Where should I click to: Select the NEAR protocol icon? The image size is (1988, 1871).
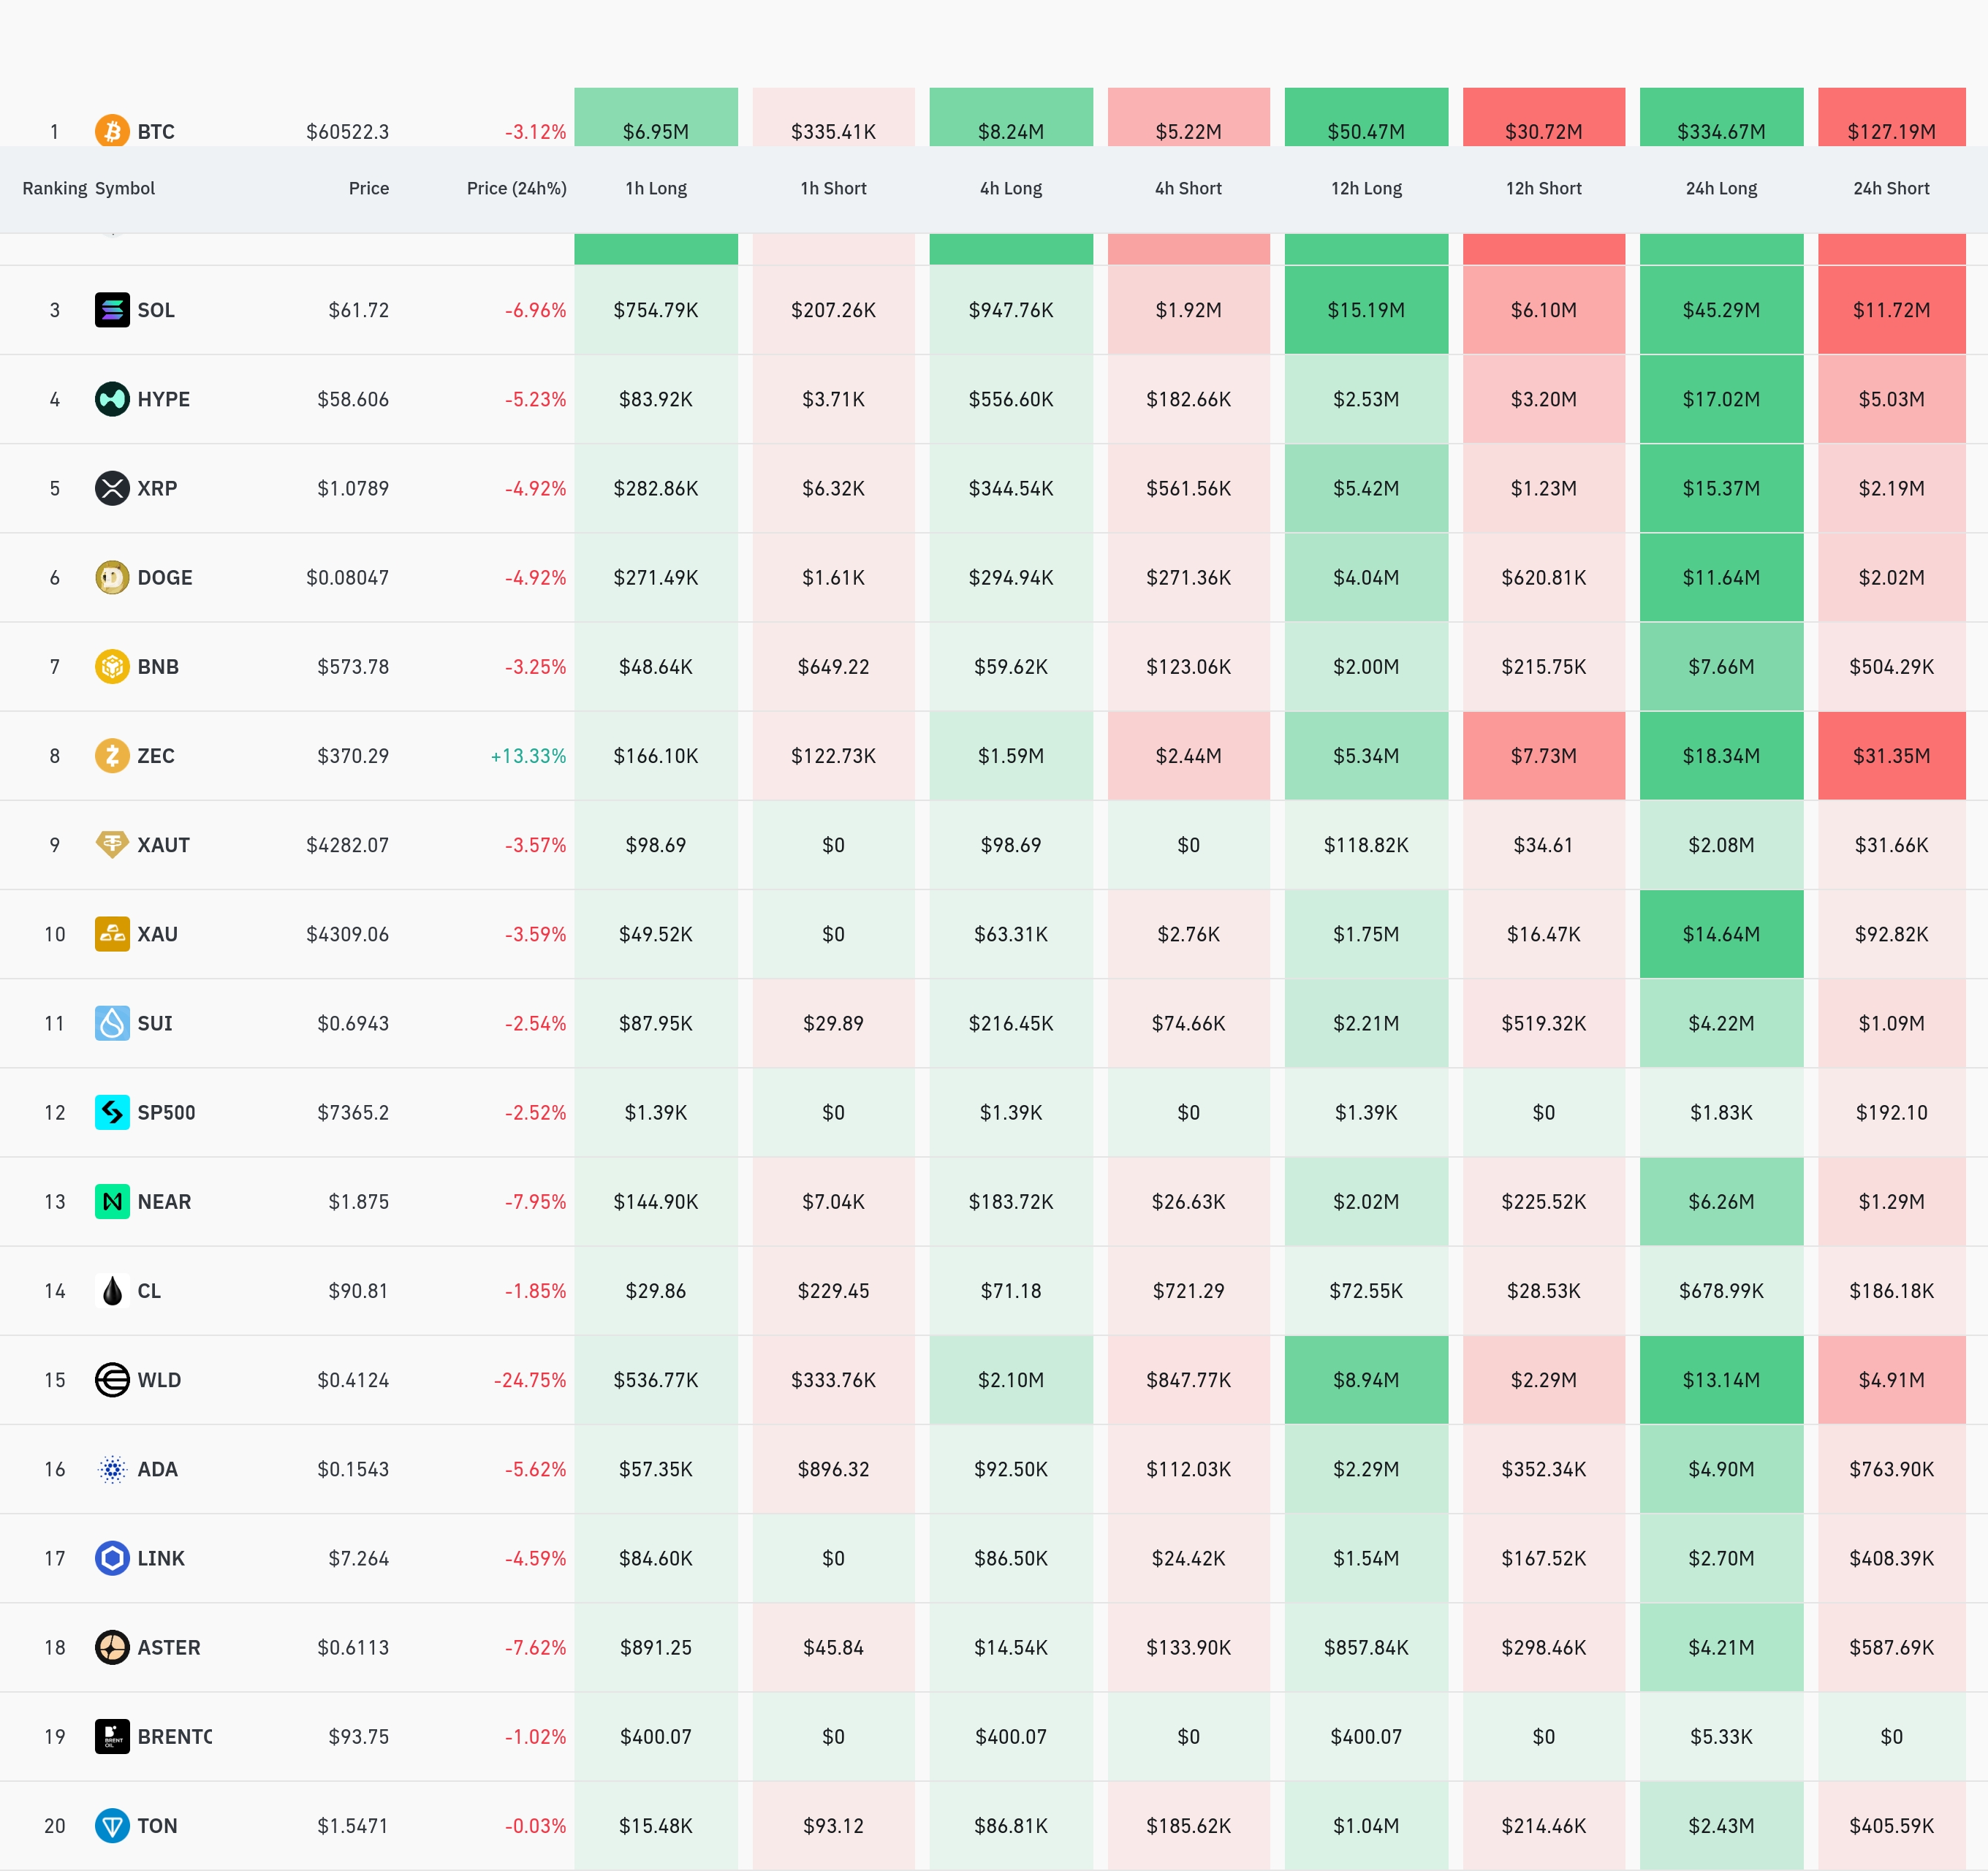[112, 1201]
